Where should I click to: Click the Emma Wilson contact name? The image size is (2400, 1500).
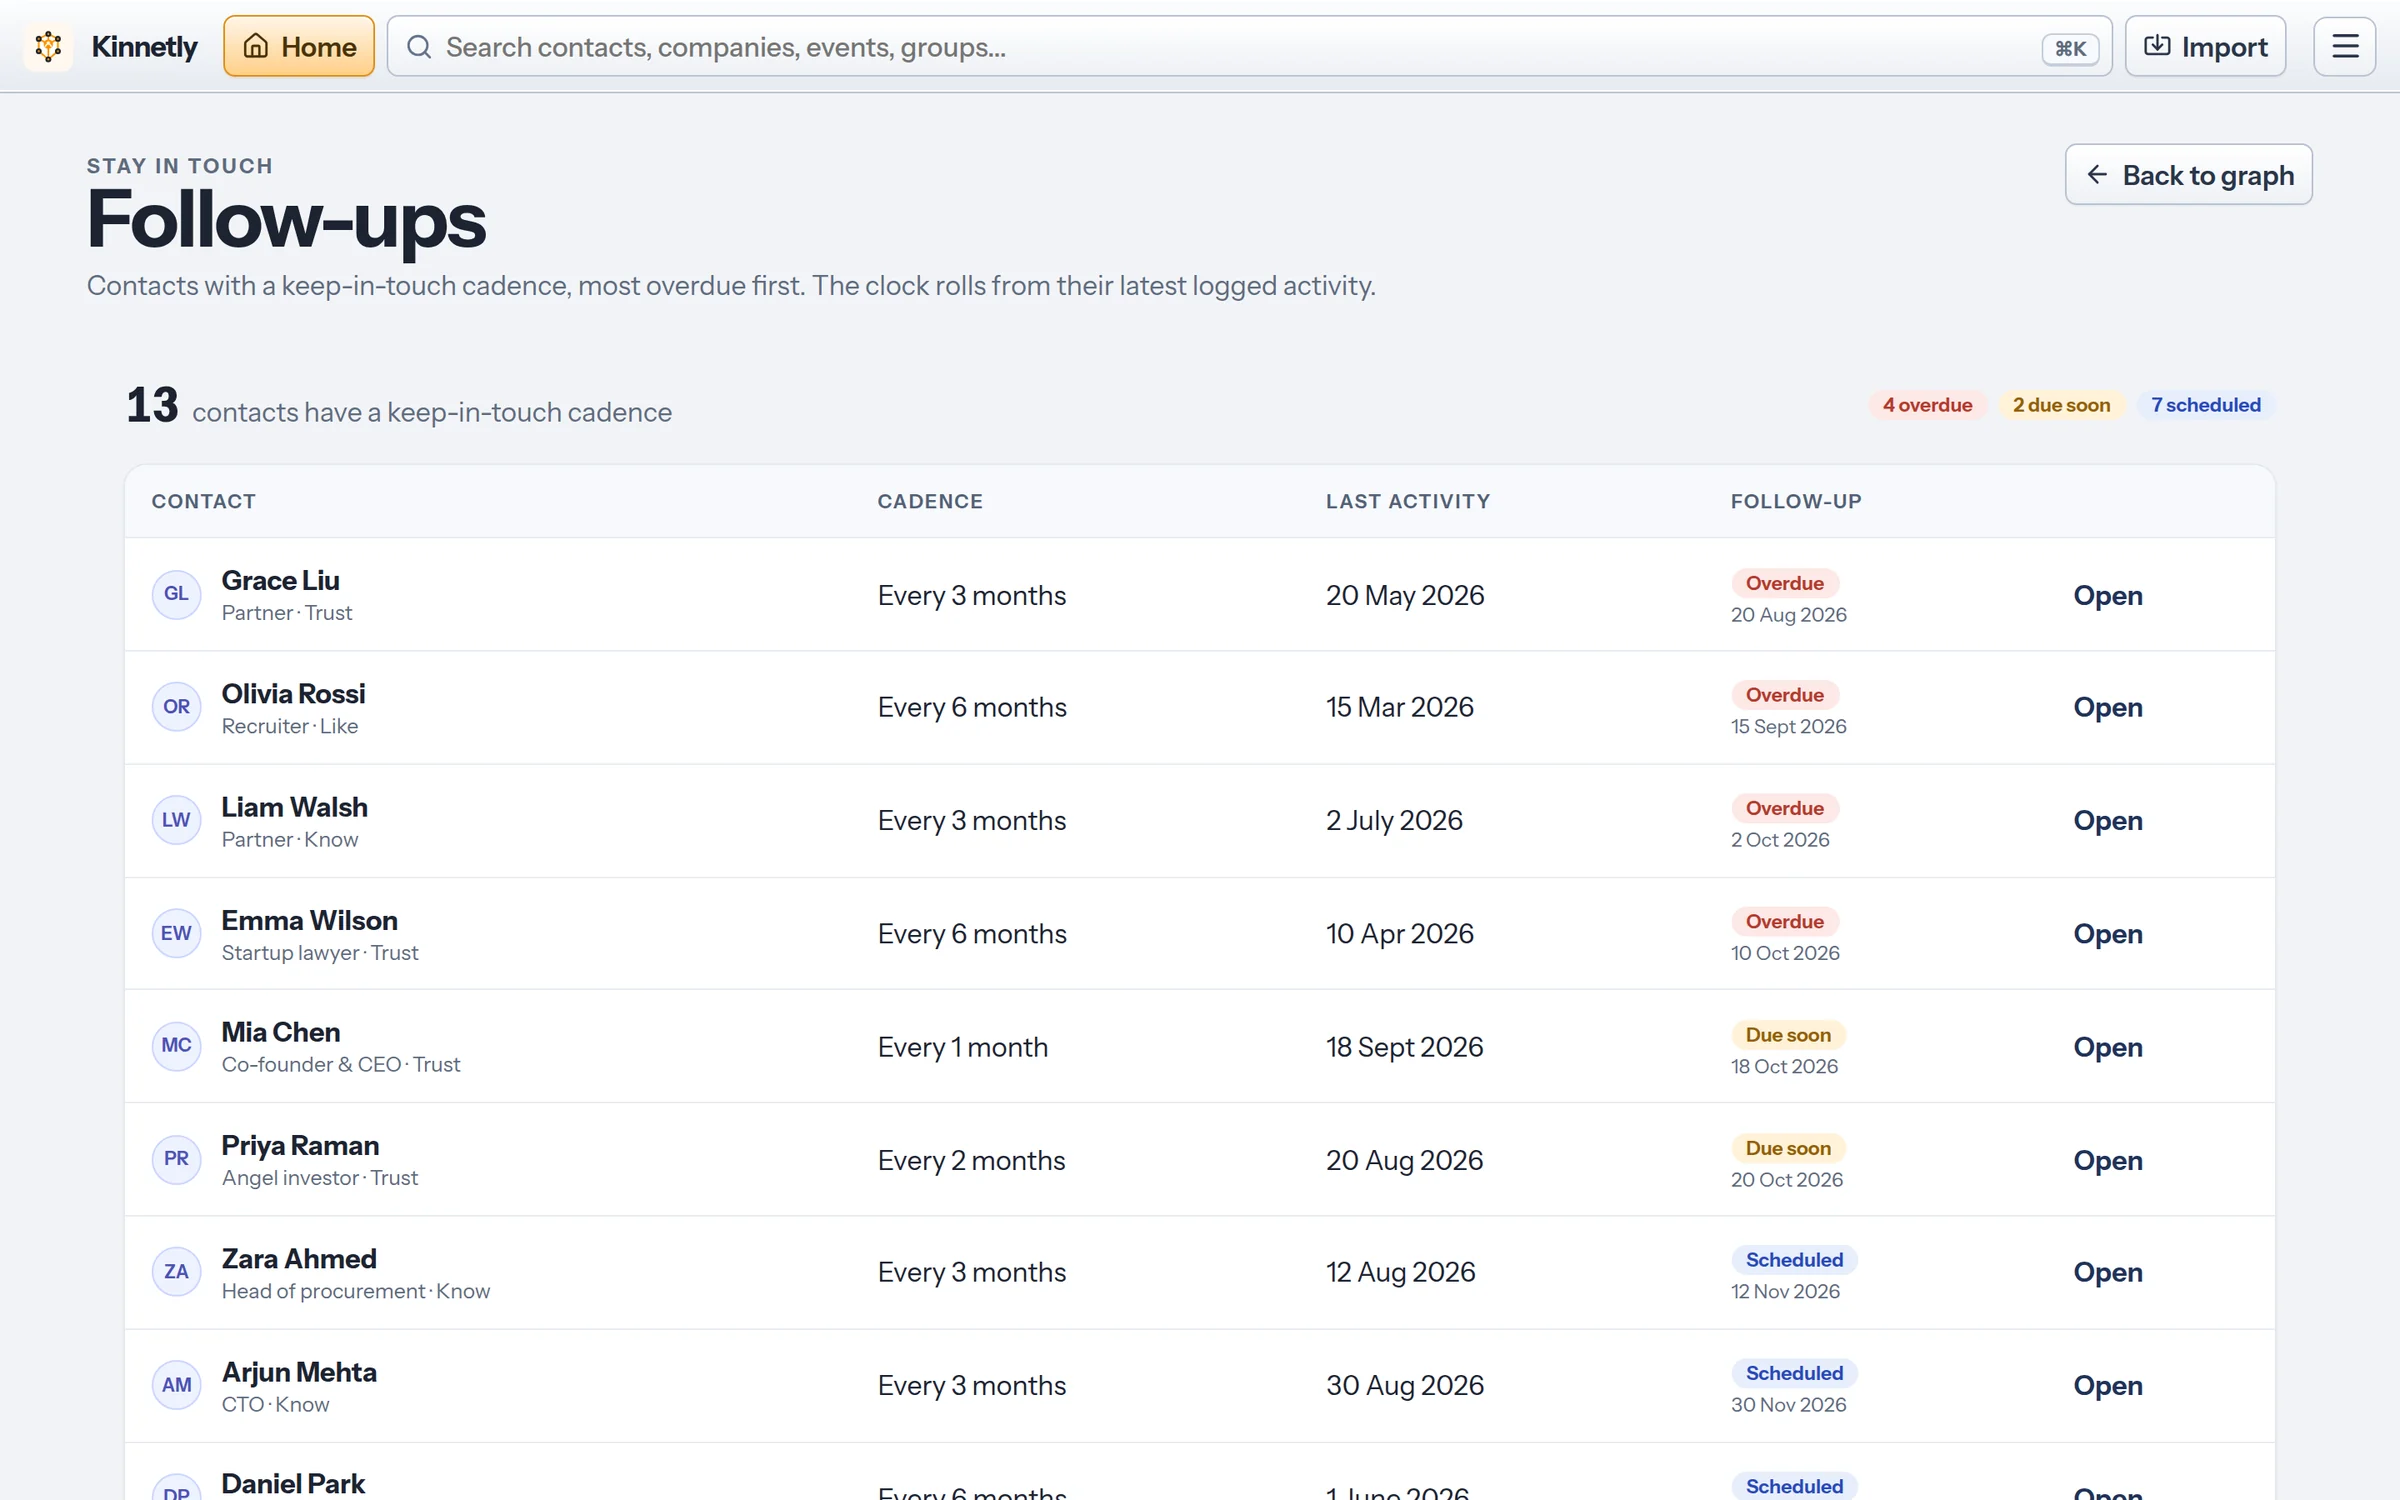(x=309, y=920)
